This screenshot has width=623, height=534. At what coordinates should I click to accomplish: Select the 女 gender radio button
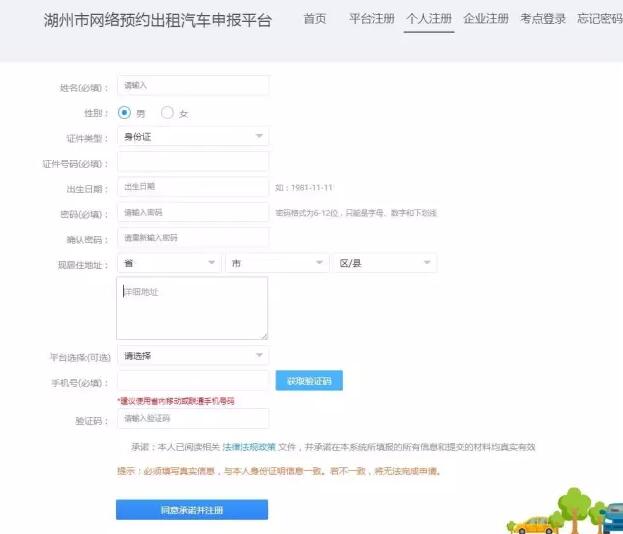(x=167, y=113)
